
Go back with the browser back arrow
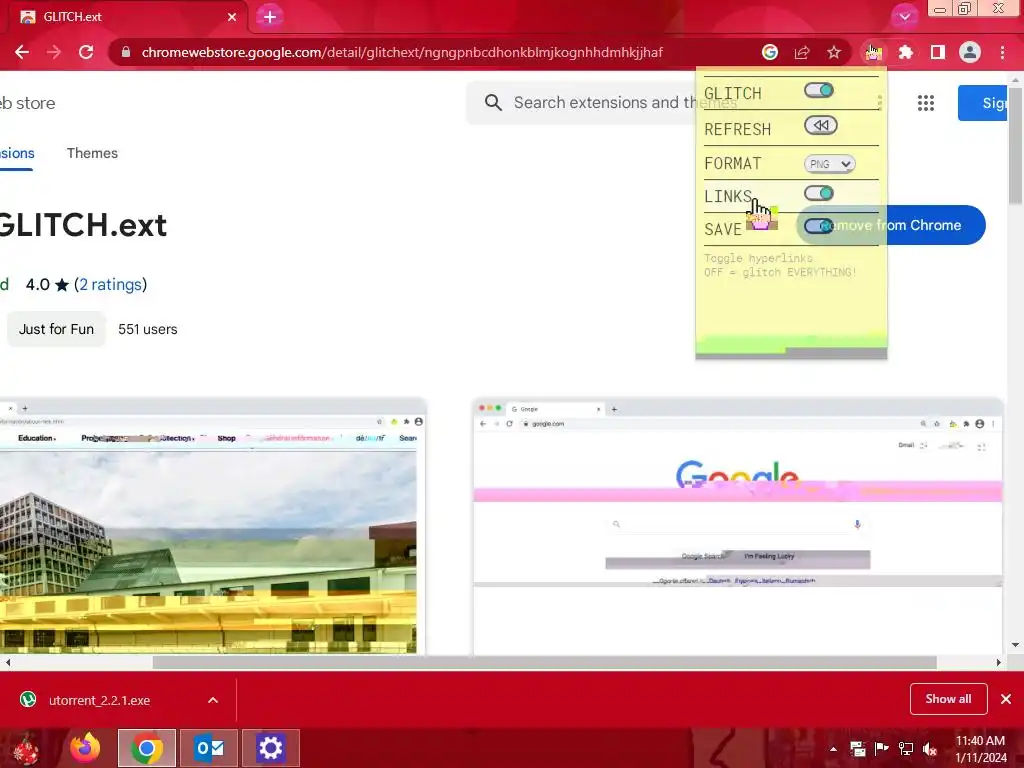[22, 52]
